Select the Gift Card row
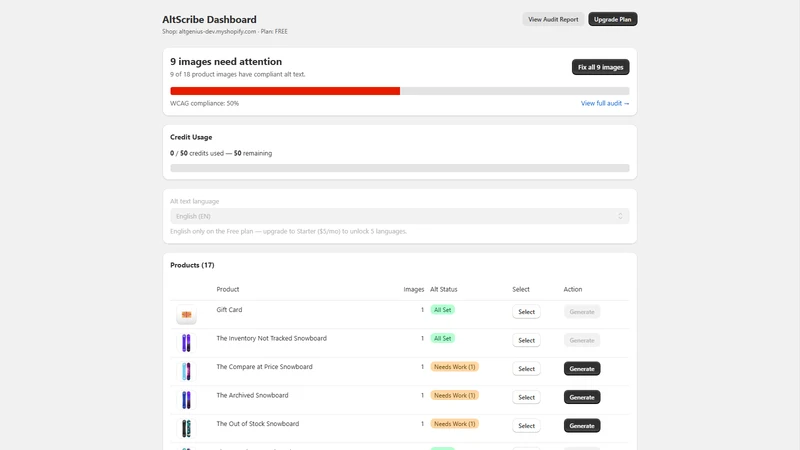Image resolution: width=800 pixels, height=450 pixels. [x=526, y=312]
